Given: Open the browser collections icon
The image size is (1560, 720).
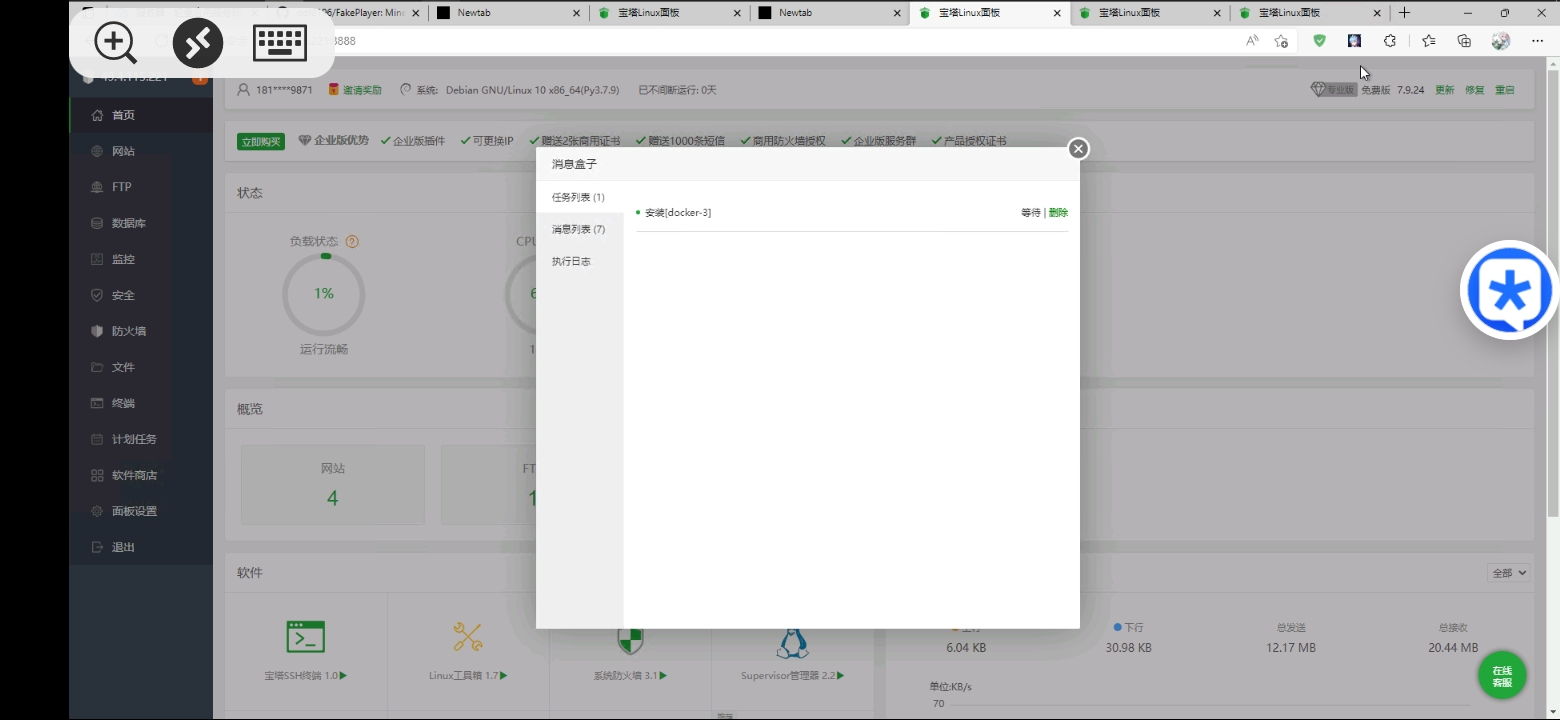Looking at the screenshot, I should coord(1464,41).
